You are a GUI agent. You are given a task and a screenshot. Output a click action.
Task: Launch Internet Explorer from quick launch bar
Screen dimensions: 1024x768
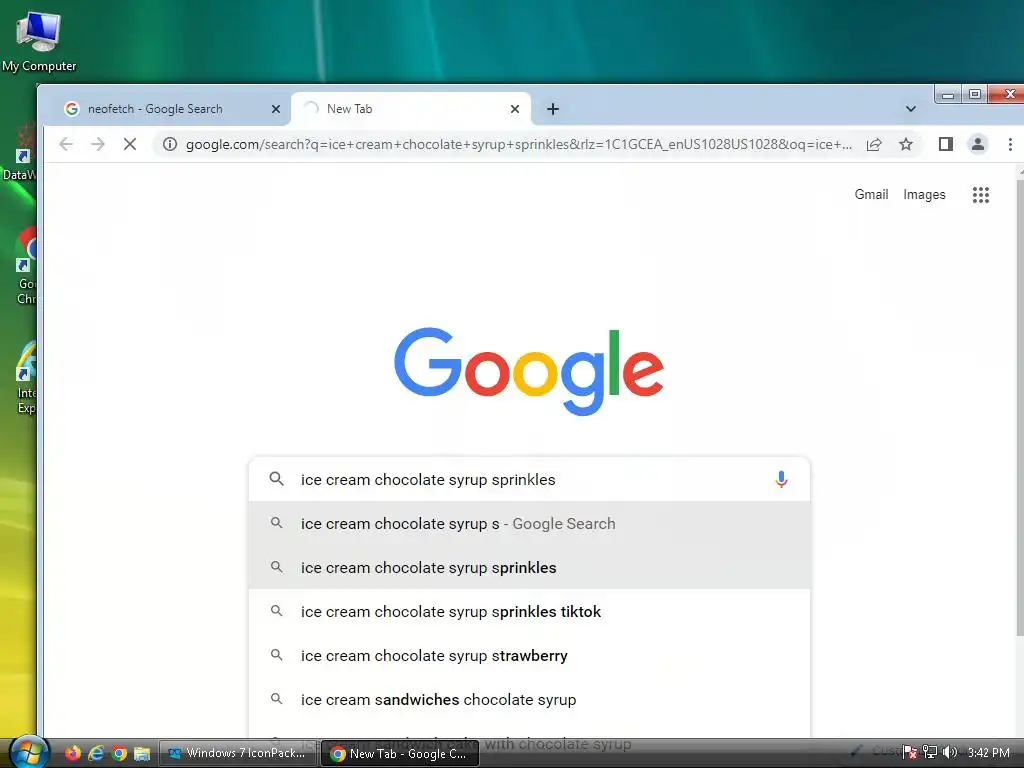(96, 753)
